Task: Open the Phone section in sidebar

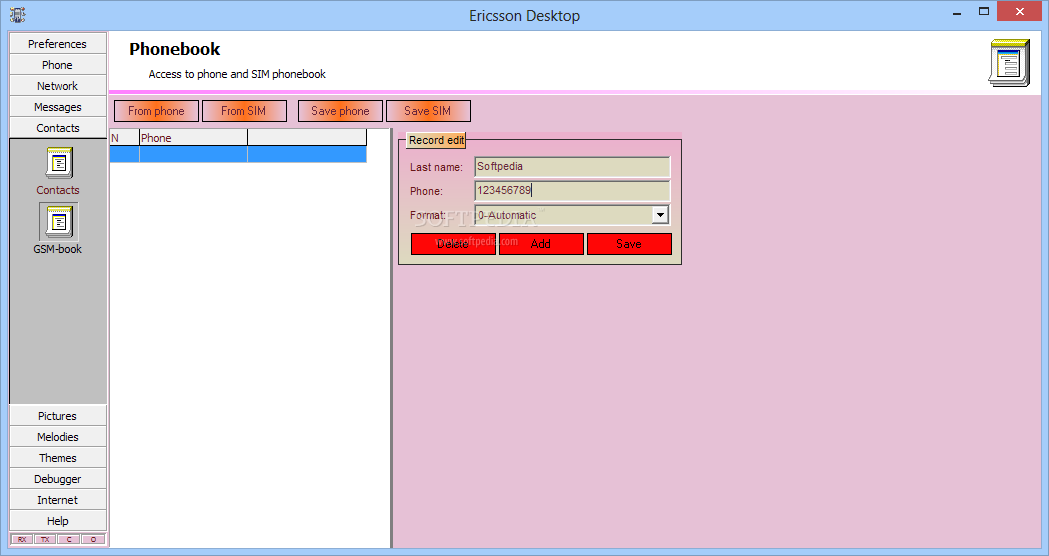Action: click(x=58, y=65)
